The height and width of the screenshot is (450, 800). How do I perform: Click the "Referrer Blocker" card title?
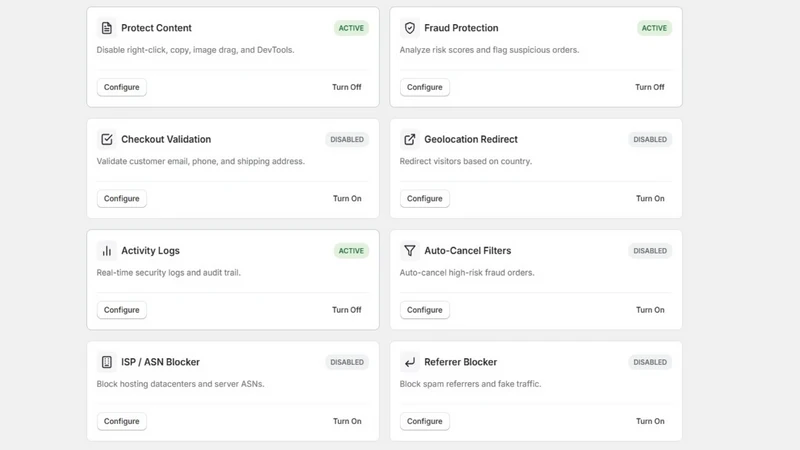(460, 362)
